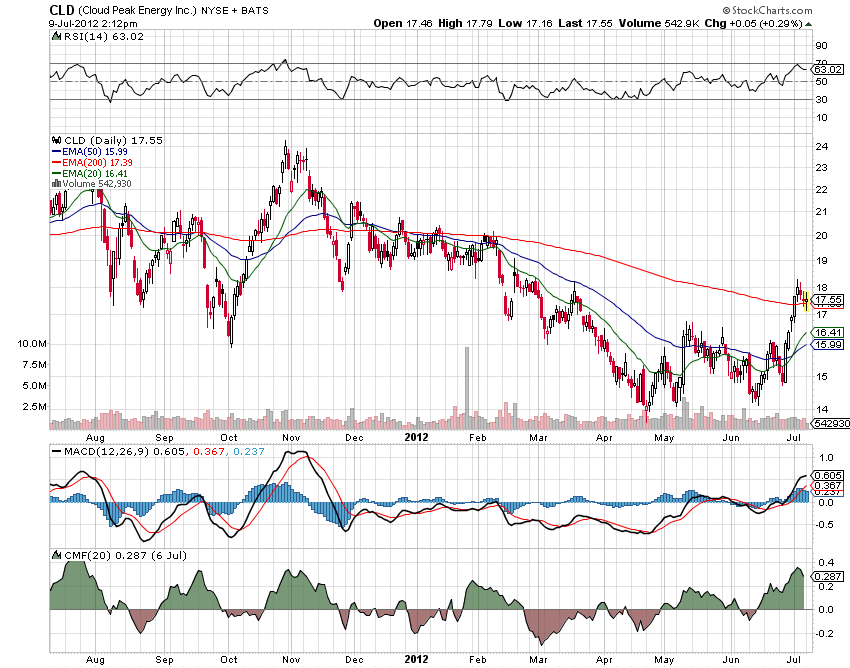Click the EMA(50) 15.99 legend text
This screenshot has width=850, height=668.
pos(95,152)
